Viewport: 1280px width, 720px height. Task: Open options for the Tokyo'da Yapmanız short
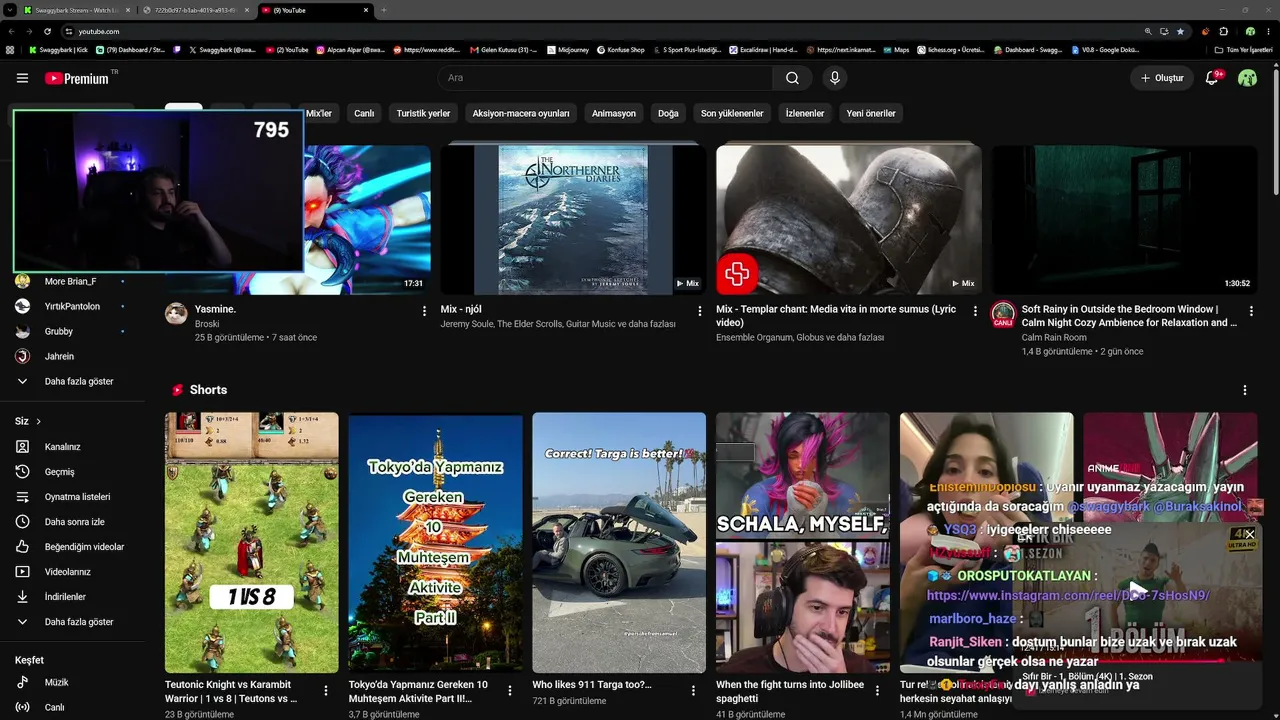click(510, 690)
